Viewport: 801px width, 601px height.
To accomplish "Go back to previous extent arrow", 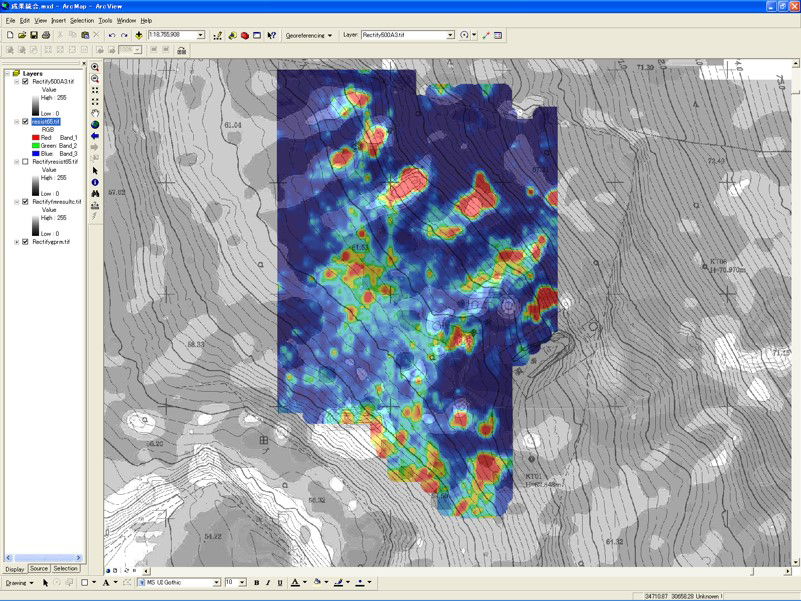I will (95, 136).
